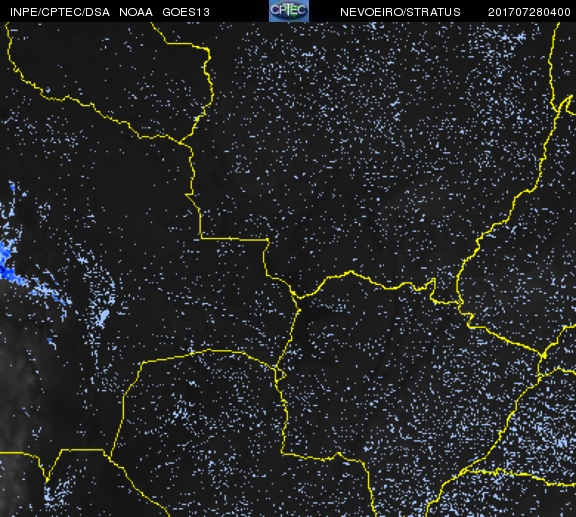Click the NOAA text in the header
Viewport: 576px width, 517px height.
click(136, 12)
